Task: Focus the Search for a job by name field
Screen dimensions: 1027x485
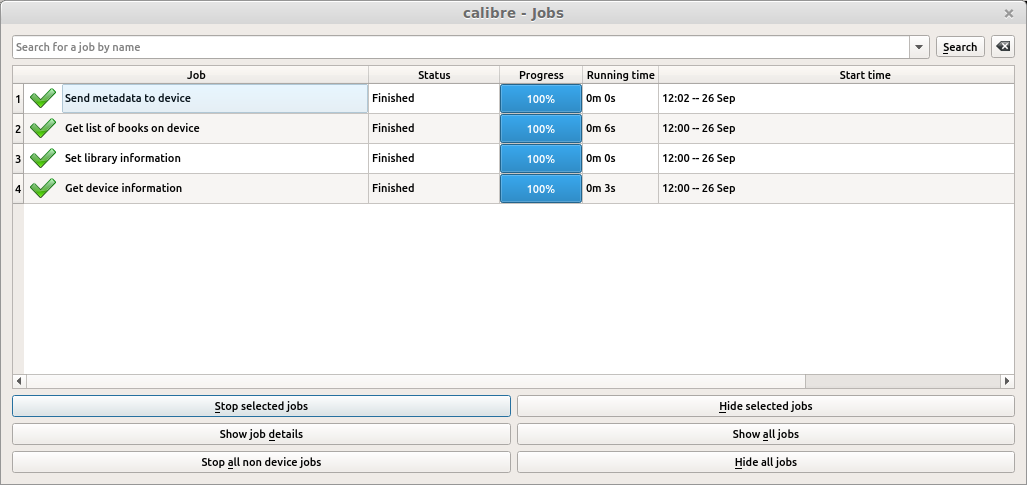Action: point(460,47)
